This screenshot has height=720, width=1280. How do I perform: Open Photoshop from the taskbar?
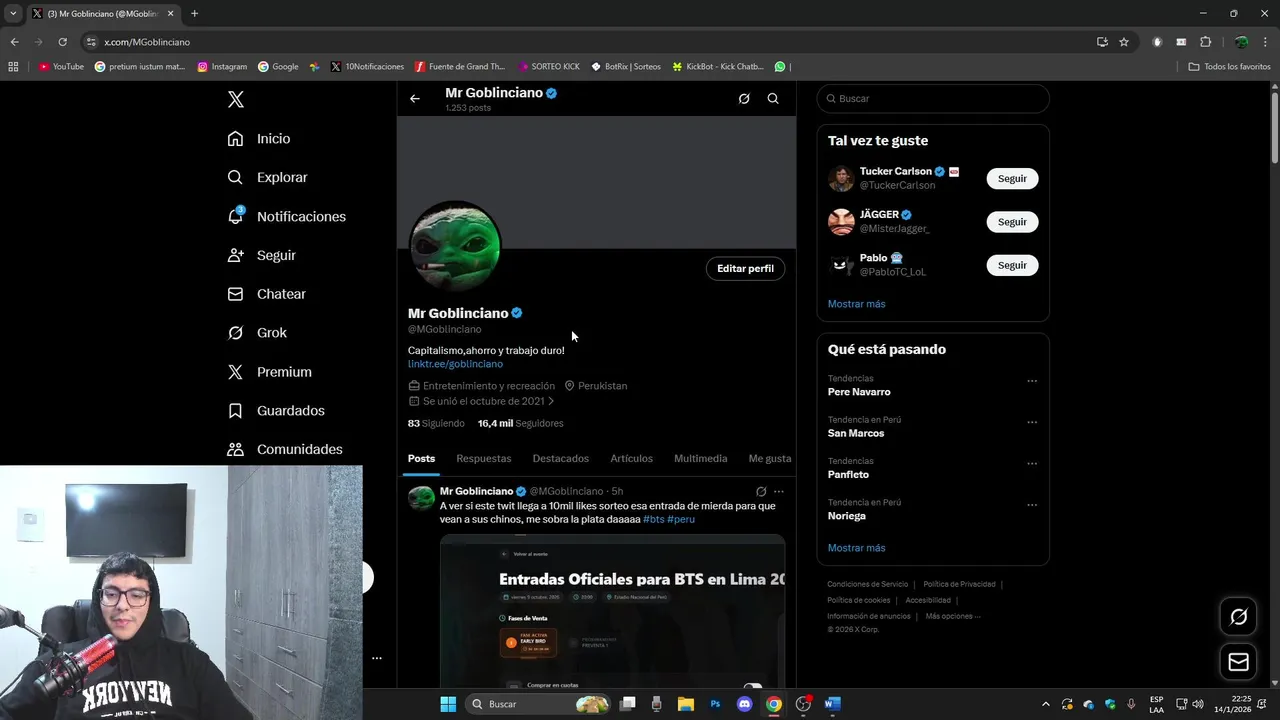715,704
